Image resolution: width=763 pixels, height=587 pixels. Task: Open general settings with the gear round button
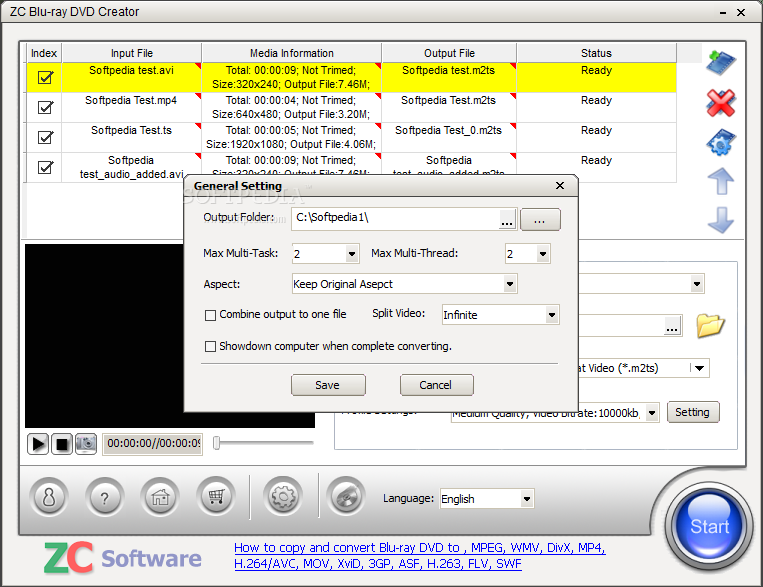pos(283,497)
